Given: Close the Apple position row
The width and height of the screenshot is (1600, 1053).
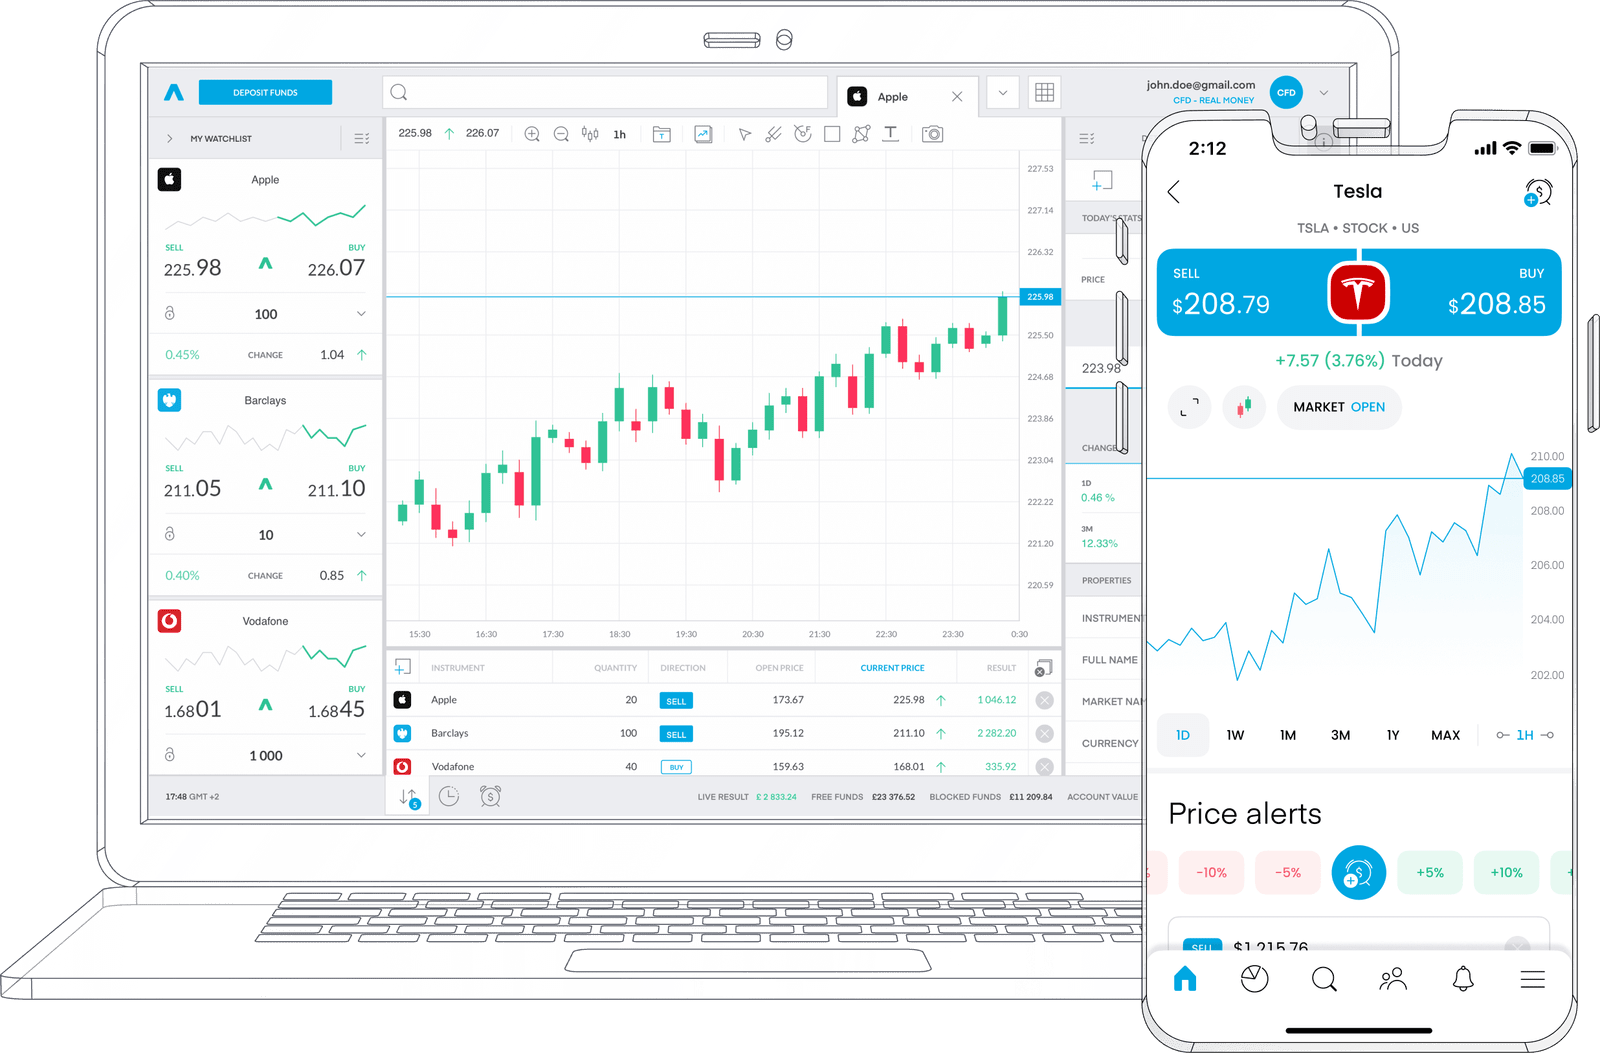Looking at the screenshot, I should [1044, 700].
